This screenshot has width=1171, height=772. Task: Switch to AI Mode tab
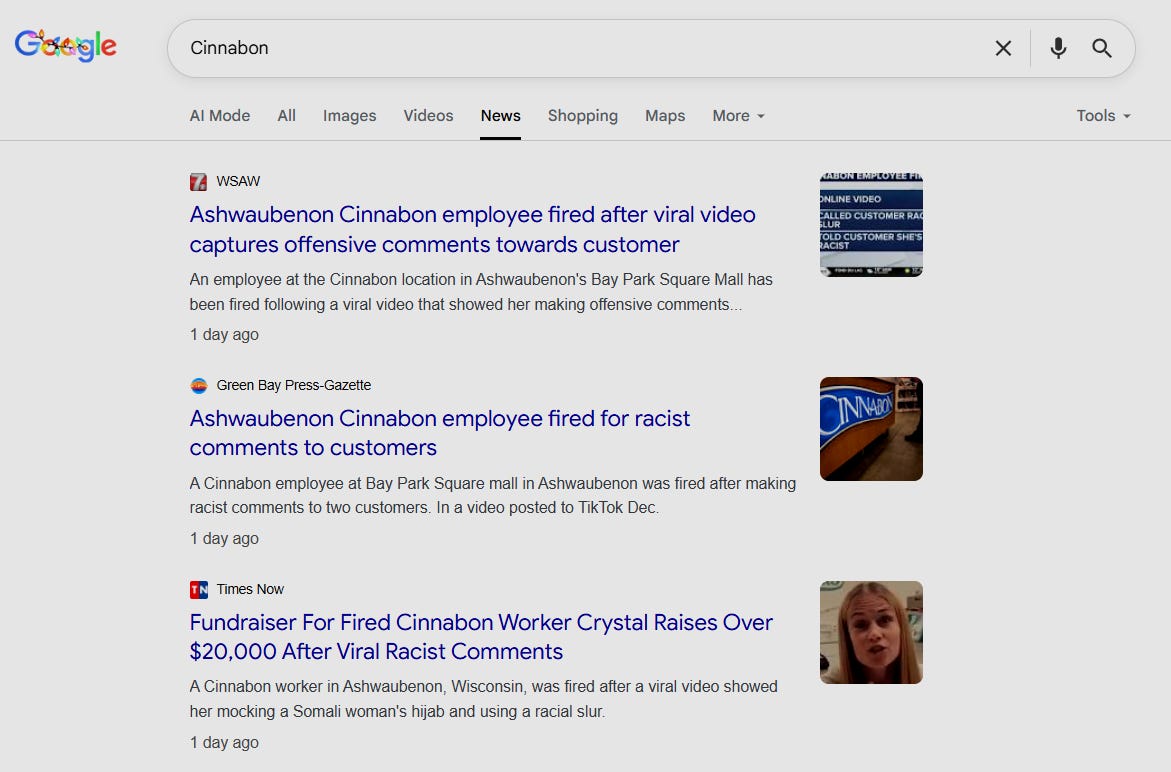coord(220,116)
